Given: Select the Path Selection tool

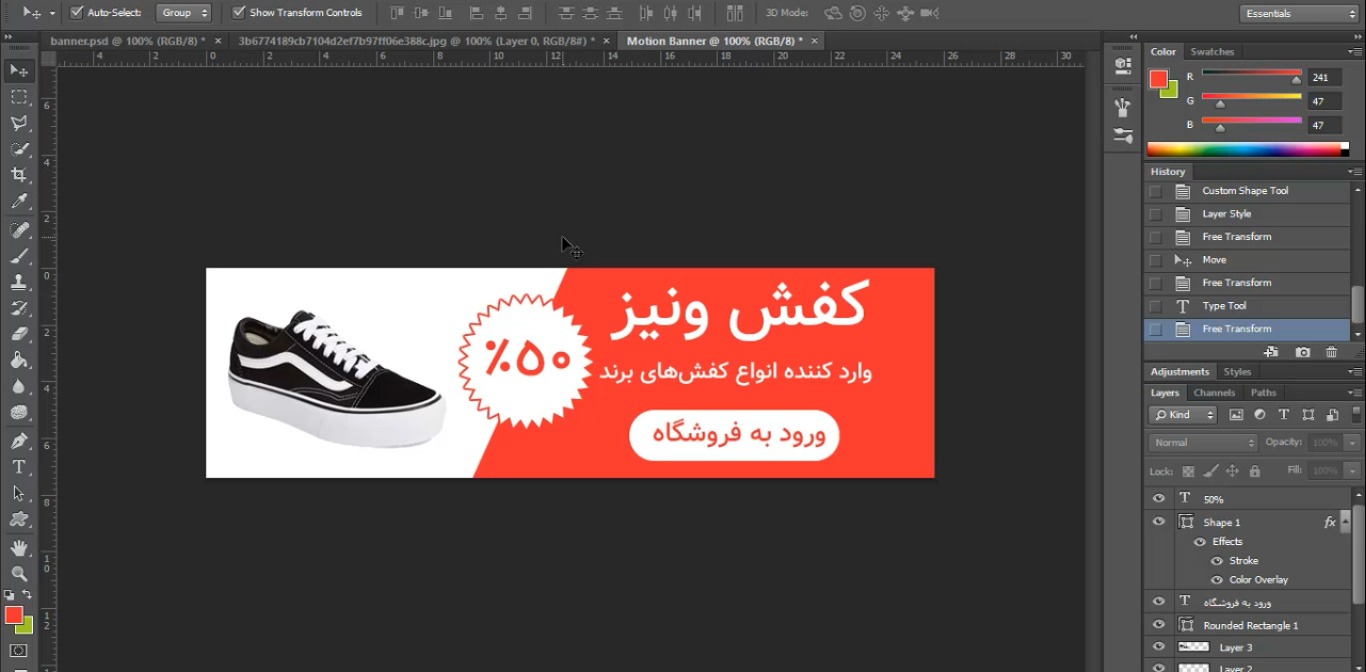Looking at the screenshot, I should (19, 493).
